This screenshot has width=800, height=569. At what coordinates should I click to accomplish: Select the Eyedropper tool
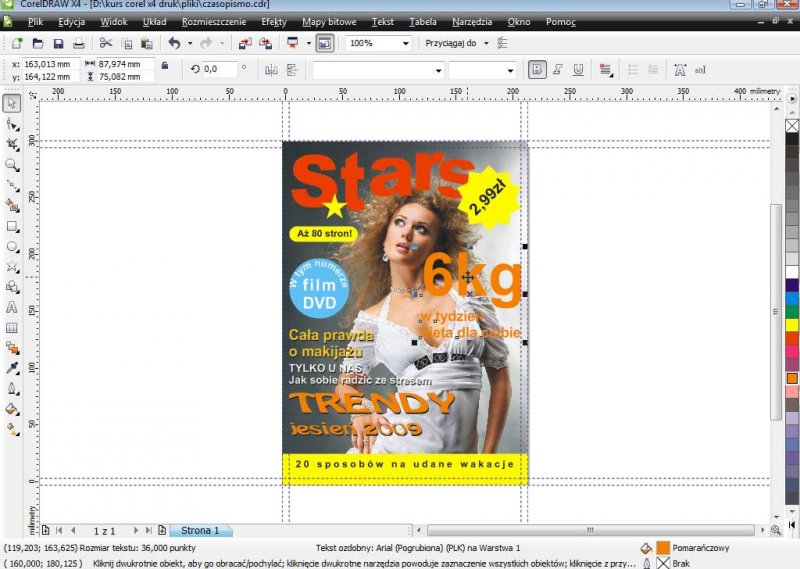pyautogui.click(x=12, y=368)
